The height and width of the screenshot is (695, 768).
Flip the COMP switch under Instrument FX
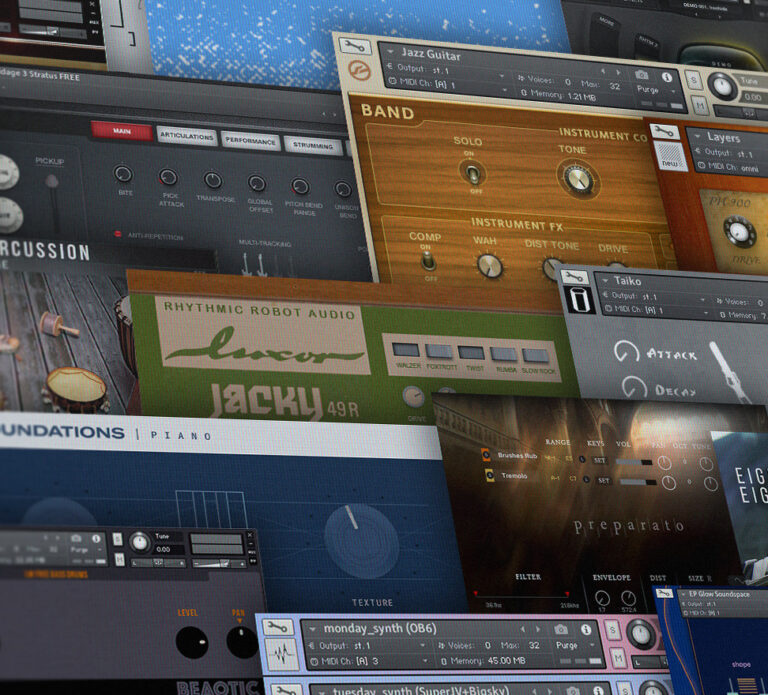pyautogui.click(x=428, y=261)
